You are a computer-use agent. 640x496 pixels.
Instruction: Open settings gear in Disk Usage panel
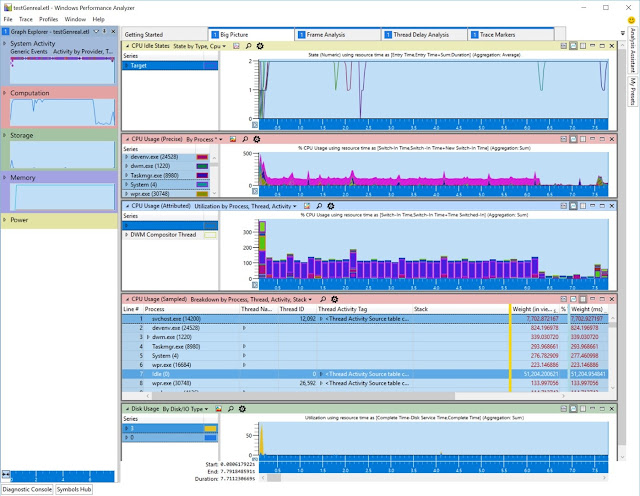[x=242, y=409]
